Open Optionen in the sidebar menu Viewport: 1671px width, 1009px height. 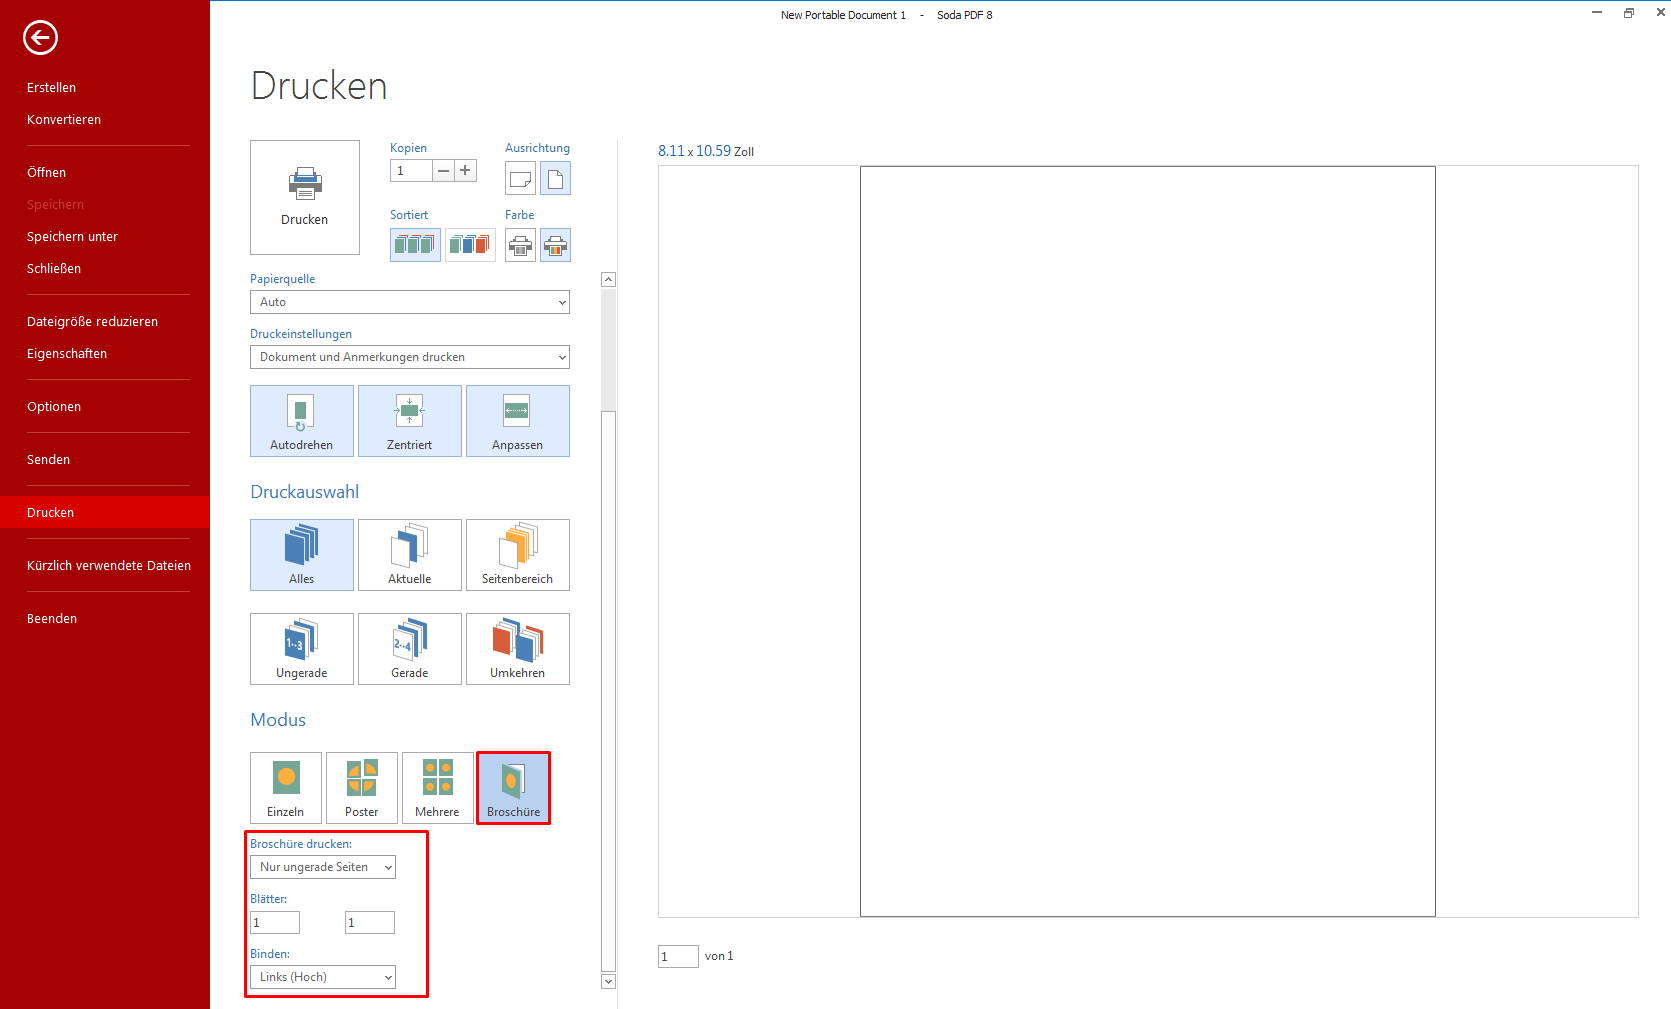click(x=54, y=407)
